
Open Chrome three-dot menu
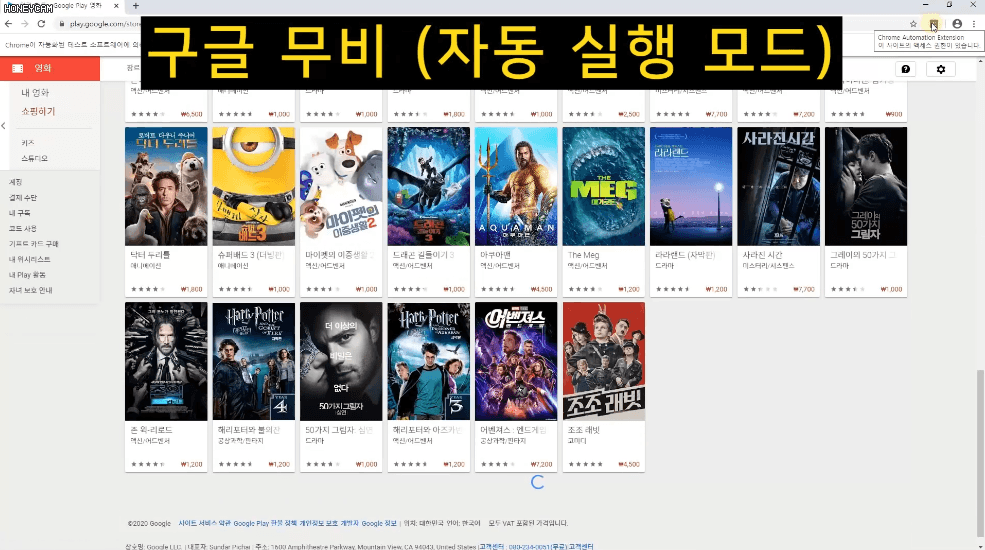coord(974,24)
